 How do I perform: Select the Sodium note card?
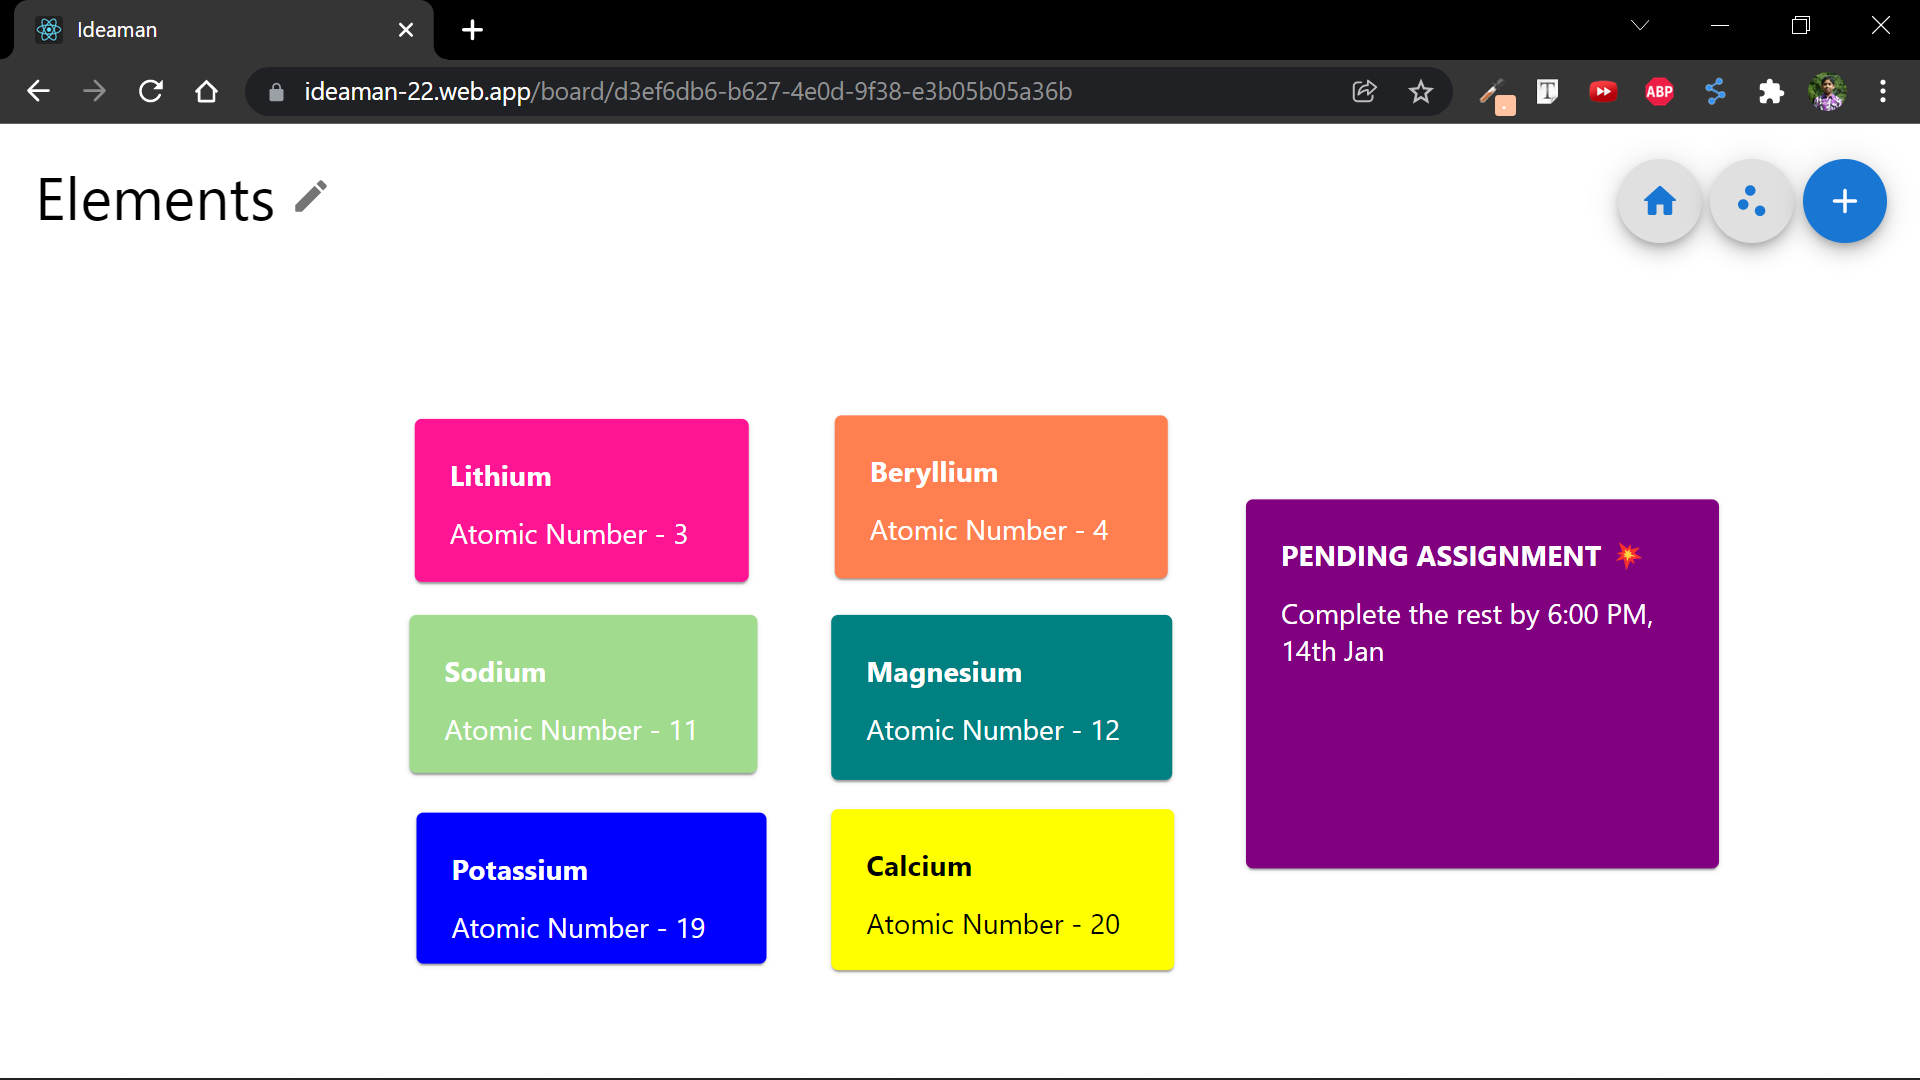[x=583, y=694]
